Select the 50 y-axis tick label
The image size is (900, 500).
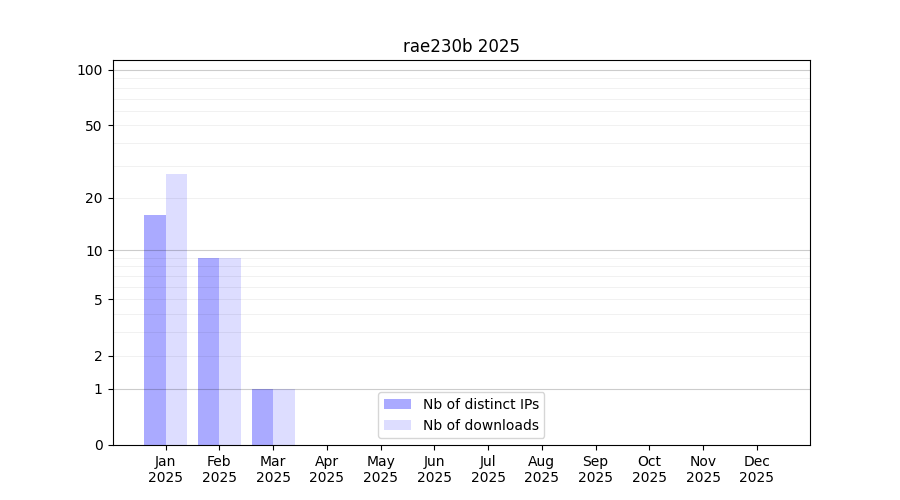point(94,126)
